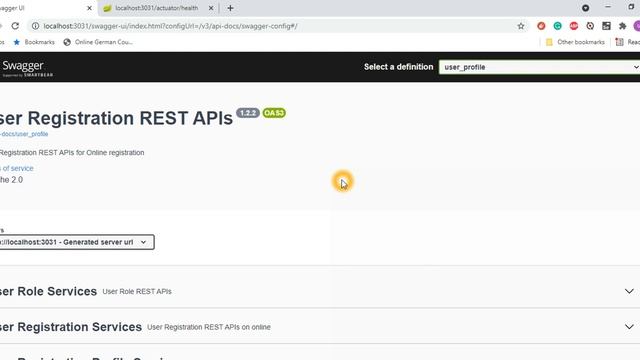Image resolution: width=640 pixels, height=360 pixels.
Task: Reload the page with the refresh icon
Action: click(x=15, y=26)
